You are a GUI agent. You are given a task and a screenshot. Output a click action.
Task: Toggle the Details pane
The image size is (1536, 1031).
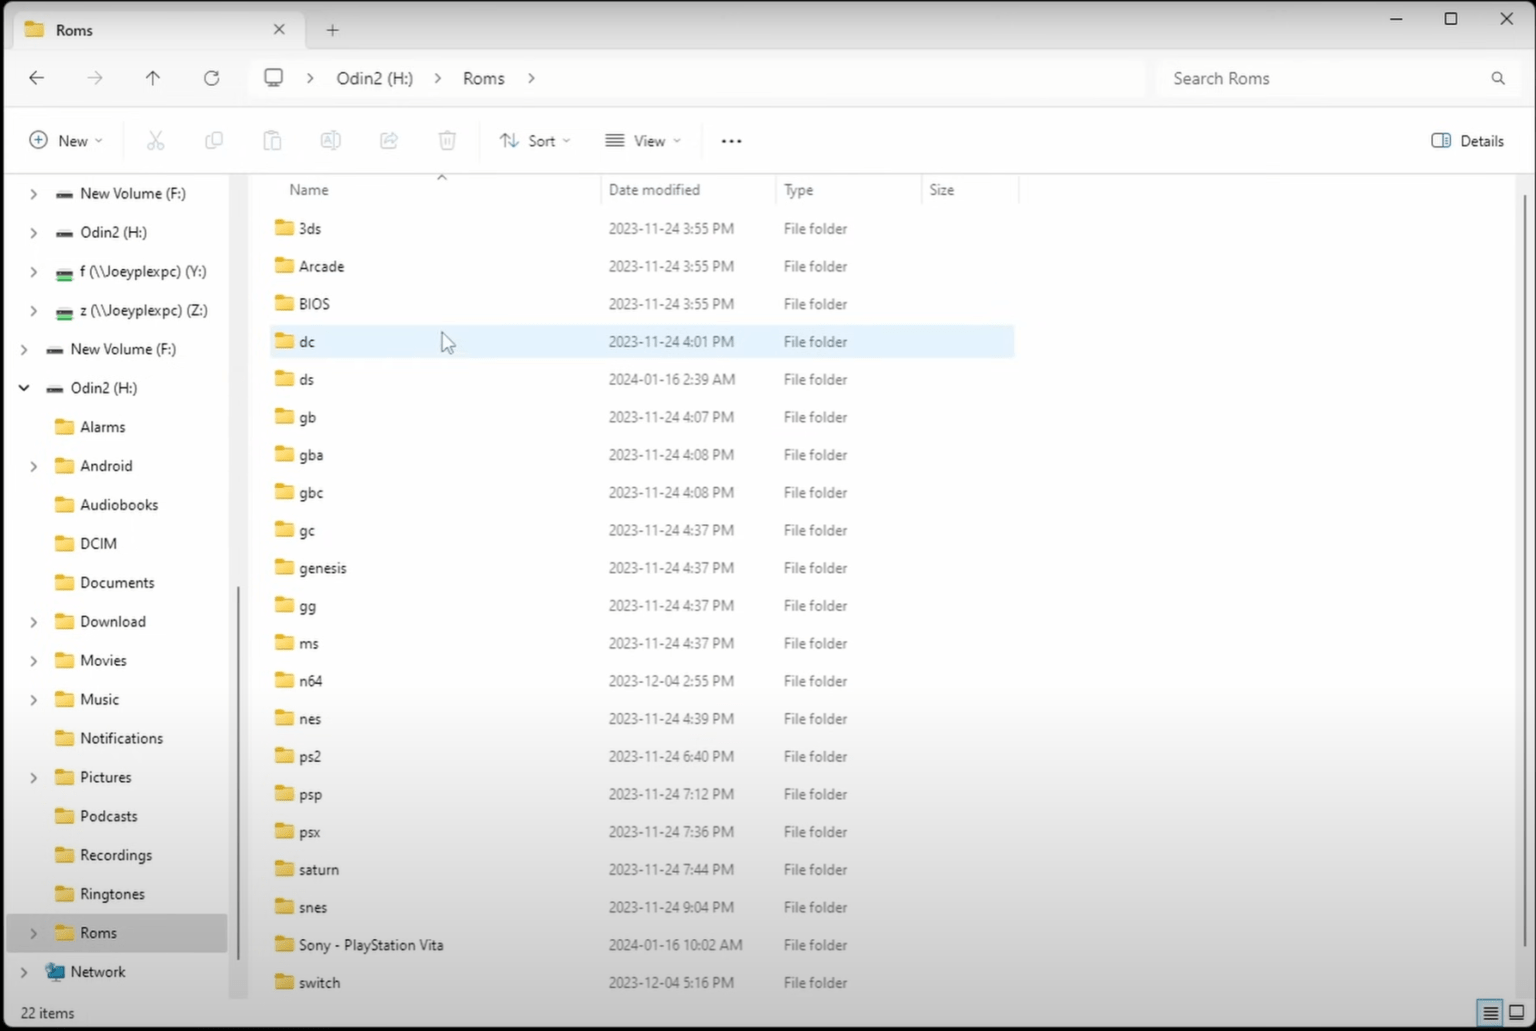1467,141
